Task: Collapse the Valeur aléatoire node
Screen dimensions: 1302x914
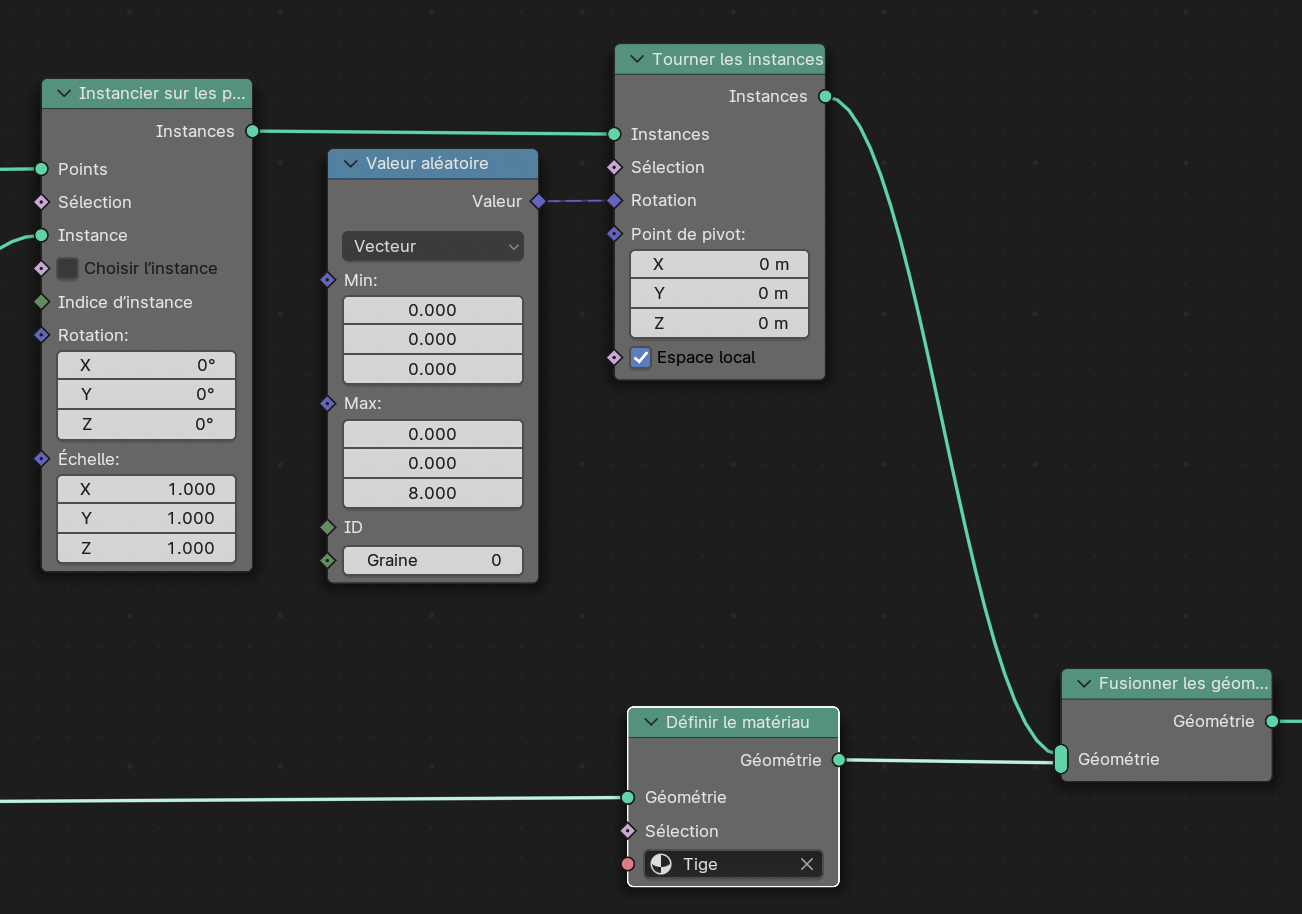Action: pos(350,164)
